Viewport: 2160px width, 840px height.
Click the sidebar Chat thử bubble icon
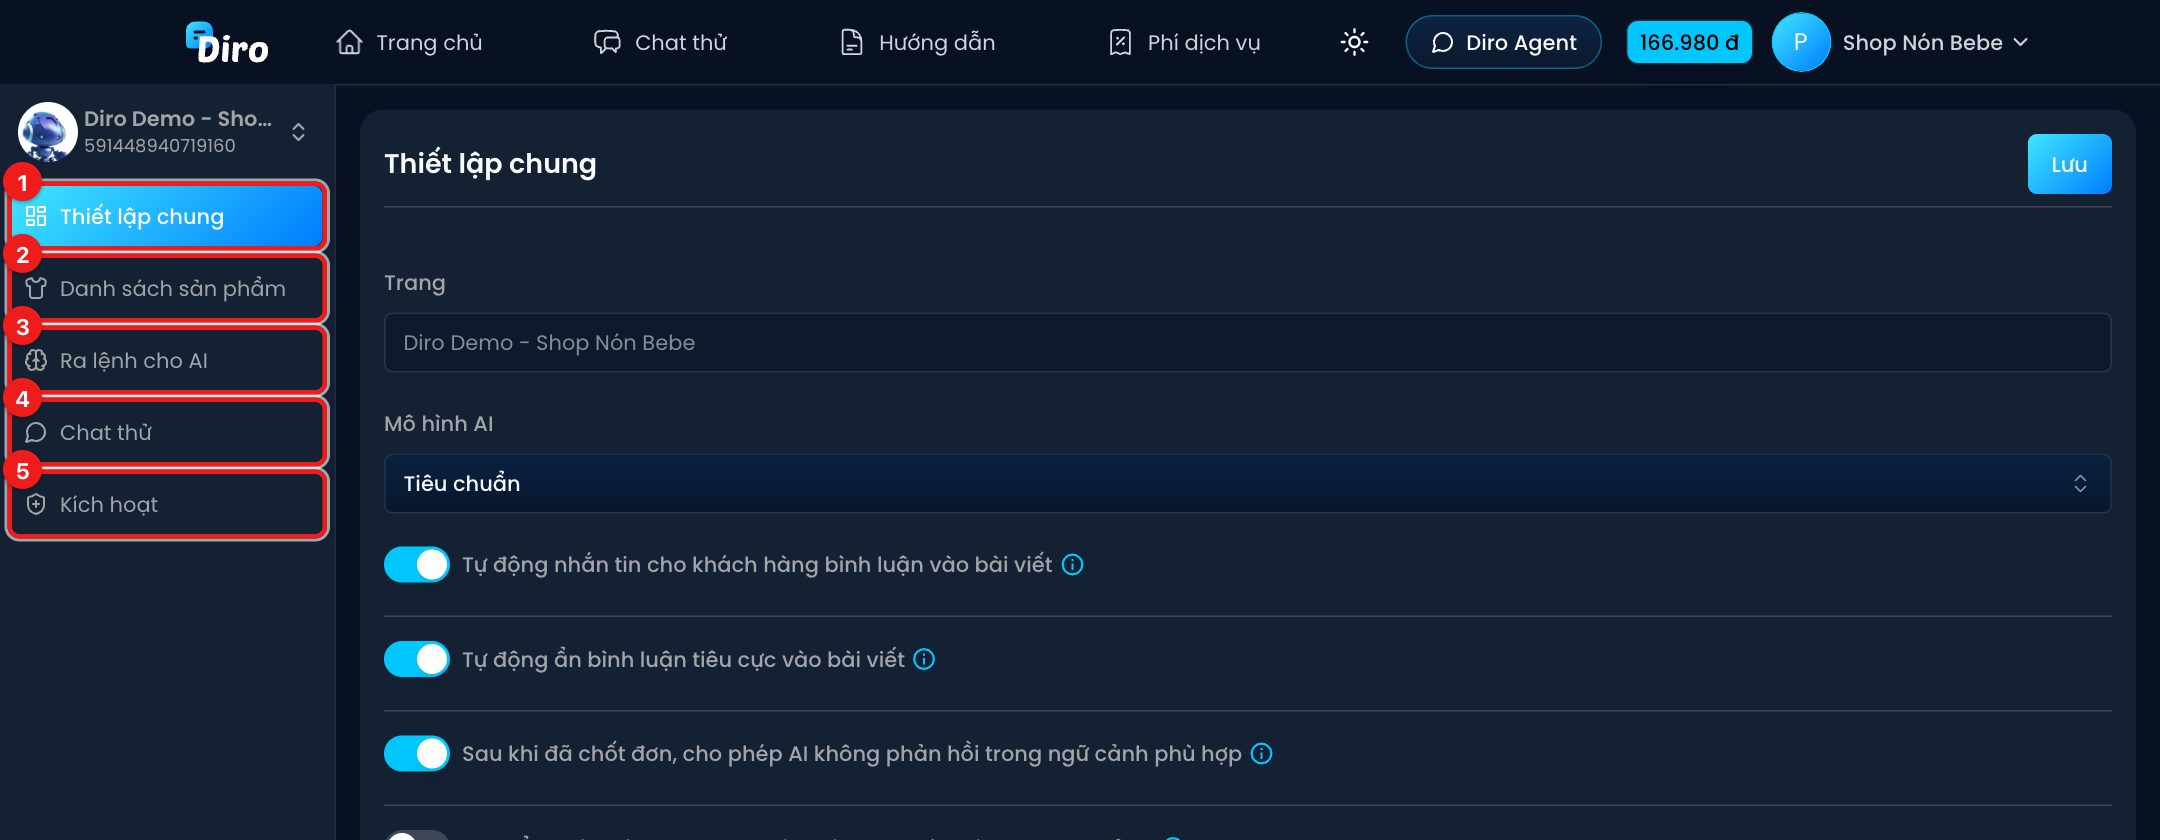[x=36, y=432]
